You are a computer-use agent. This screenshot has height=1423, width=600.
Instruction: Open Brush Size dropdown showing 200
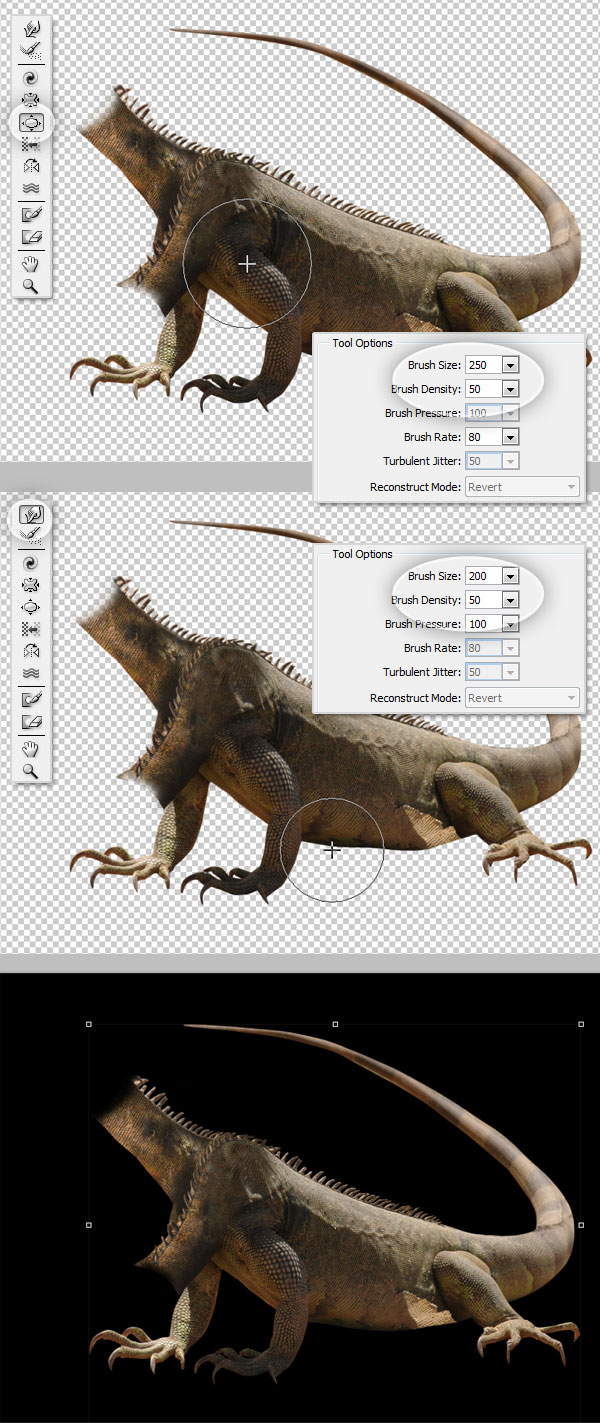coord(511,576)
